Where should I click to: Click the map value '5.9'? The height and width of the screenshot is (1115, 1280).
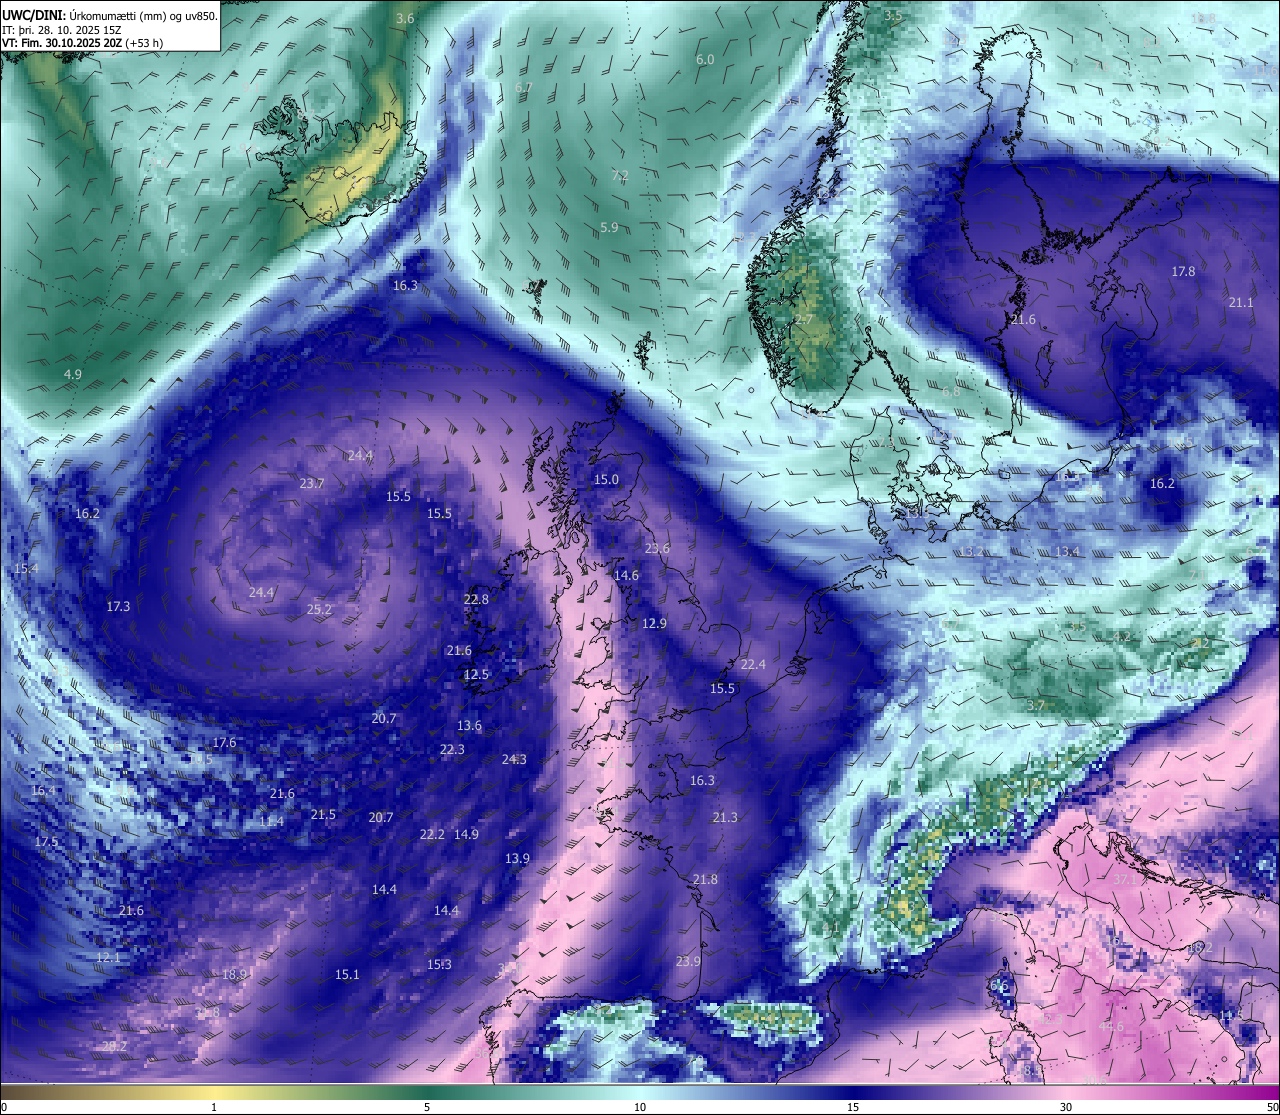click(x=609, y=228)
